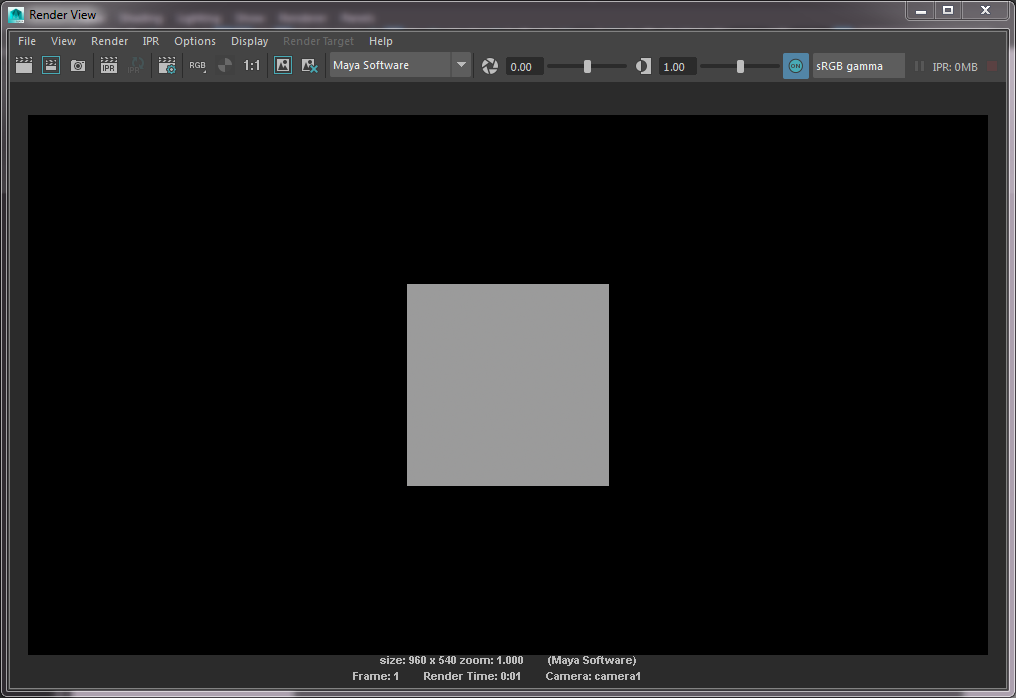Open Render Settings clapperboard gear icon

point(167,65)
